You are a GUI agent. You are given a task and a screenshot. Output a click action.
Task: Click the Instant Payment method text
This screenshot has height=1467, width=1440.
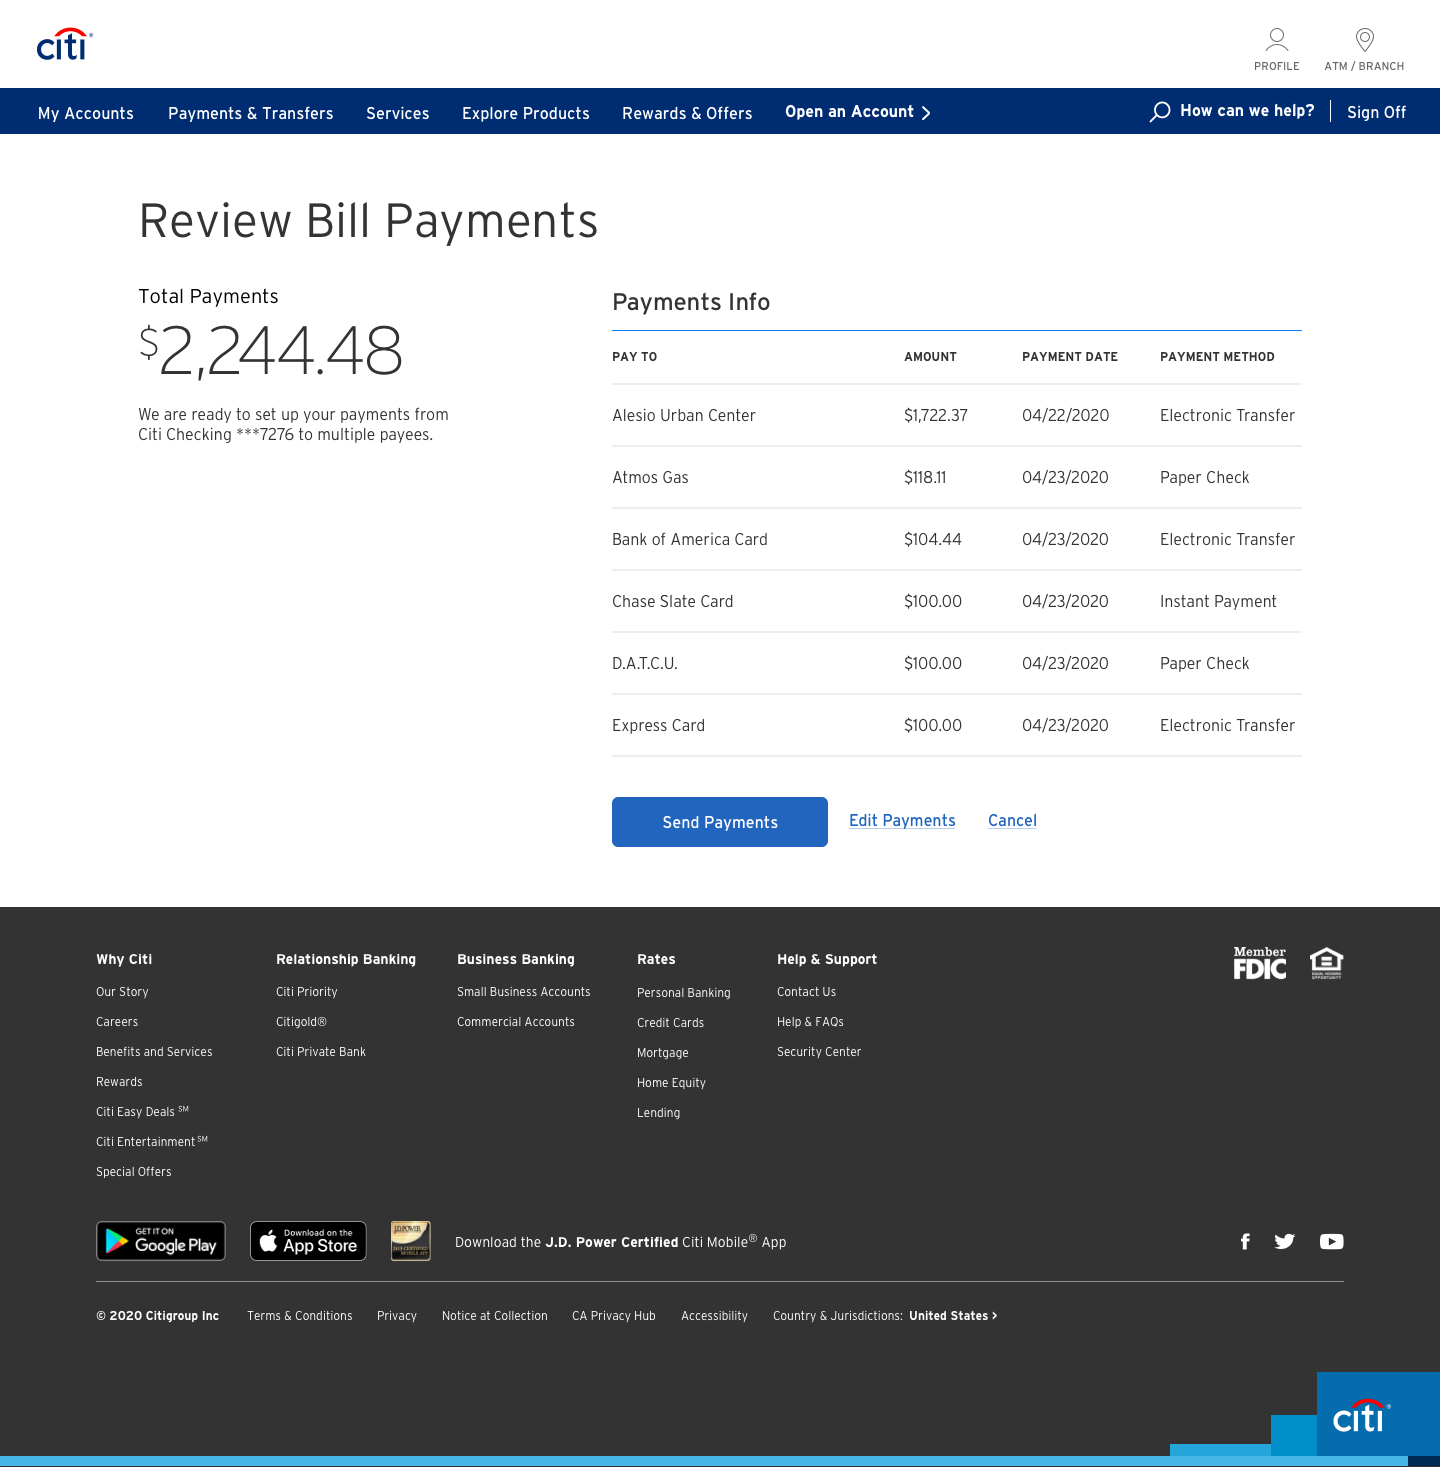click(1218, 602)
